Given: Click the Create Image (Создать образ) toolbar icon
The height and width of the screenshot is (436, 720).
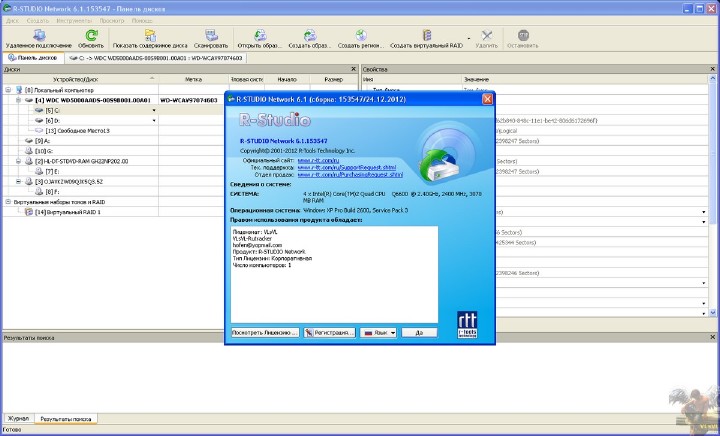Looking at the screenshot, I should 309,36.
